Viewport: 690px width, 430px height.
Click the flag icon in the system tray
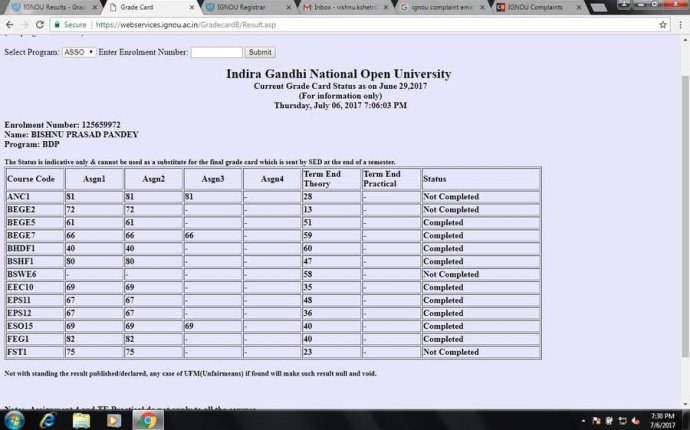click(x=597, y=421)
